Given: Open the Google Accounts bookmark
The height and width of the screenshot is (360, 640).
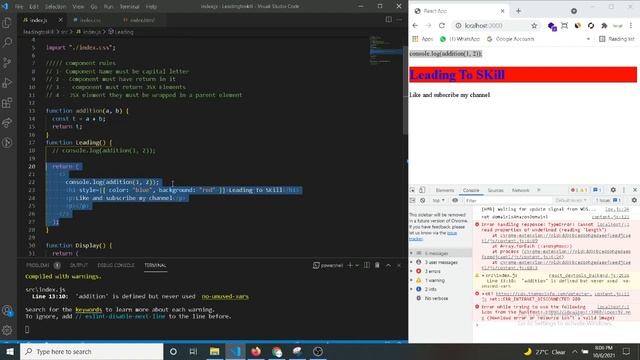Looking at the screenshot, I should (511, 39).
